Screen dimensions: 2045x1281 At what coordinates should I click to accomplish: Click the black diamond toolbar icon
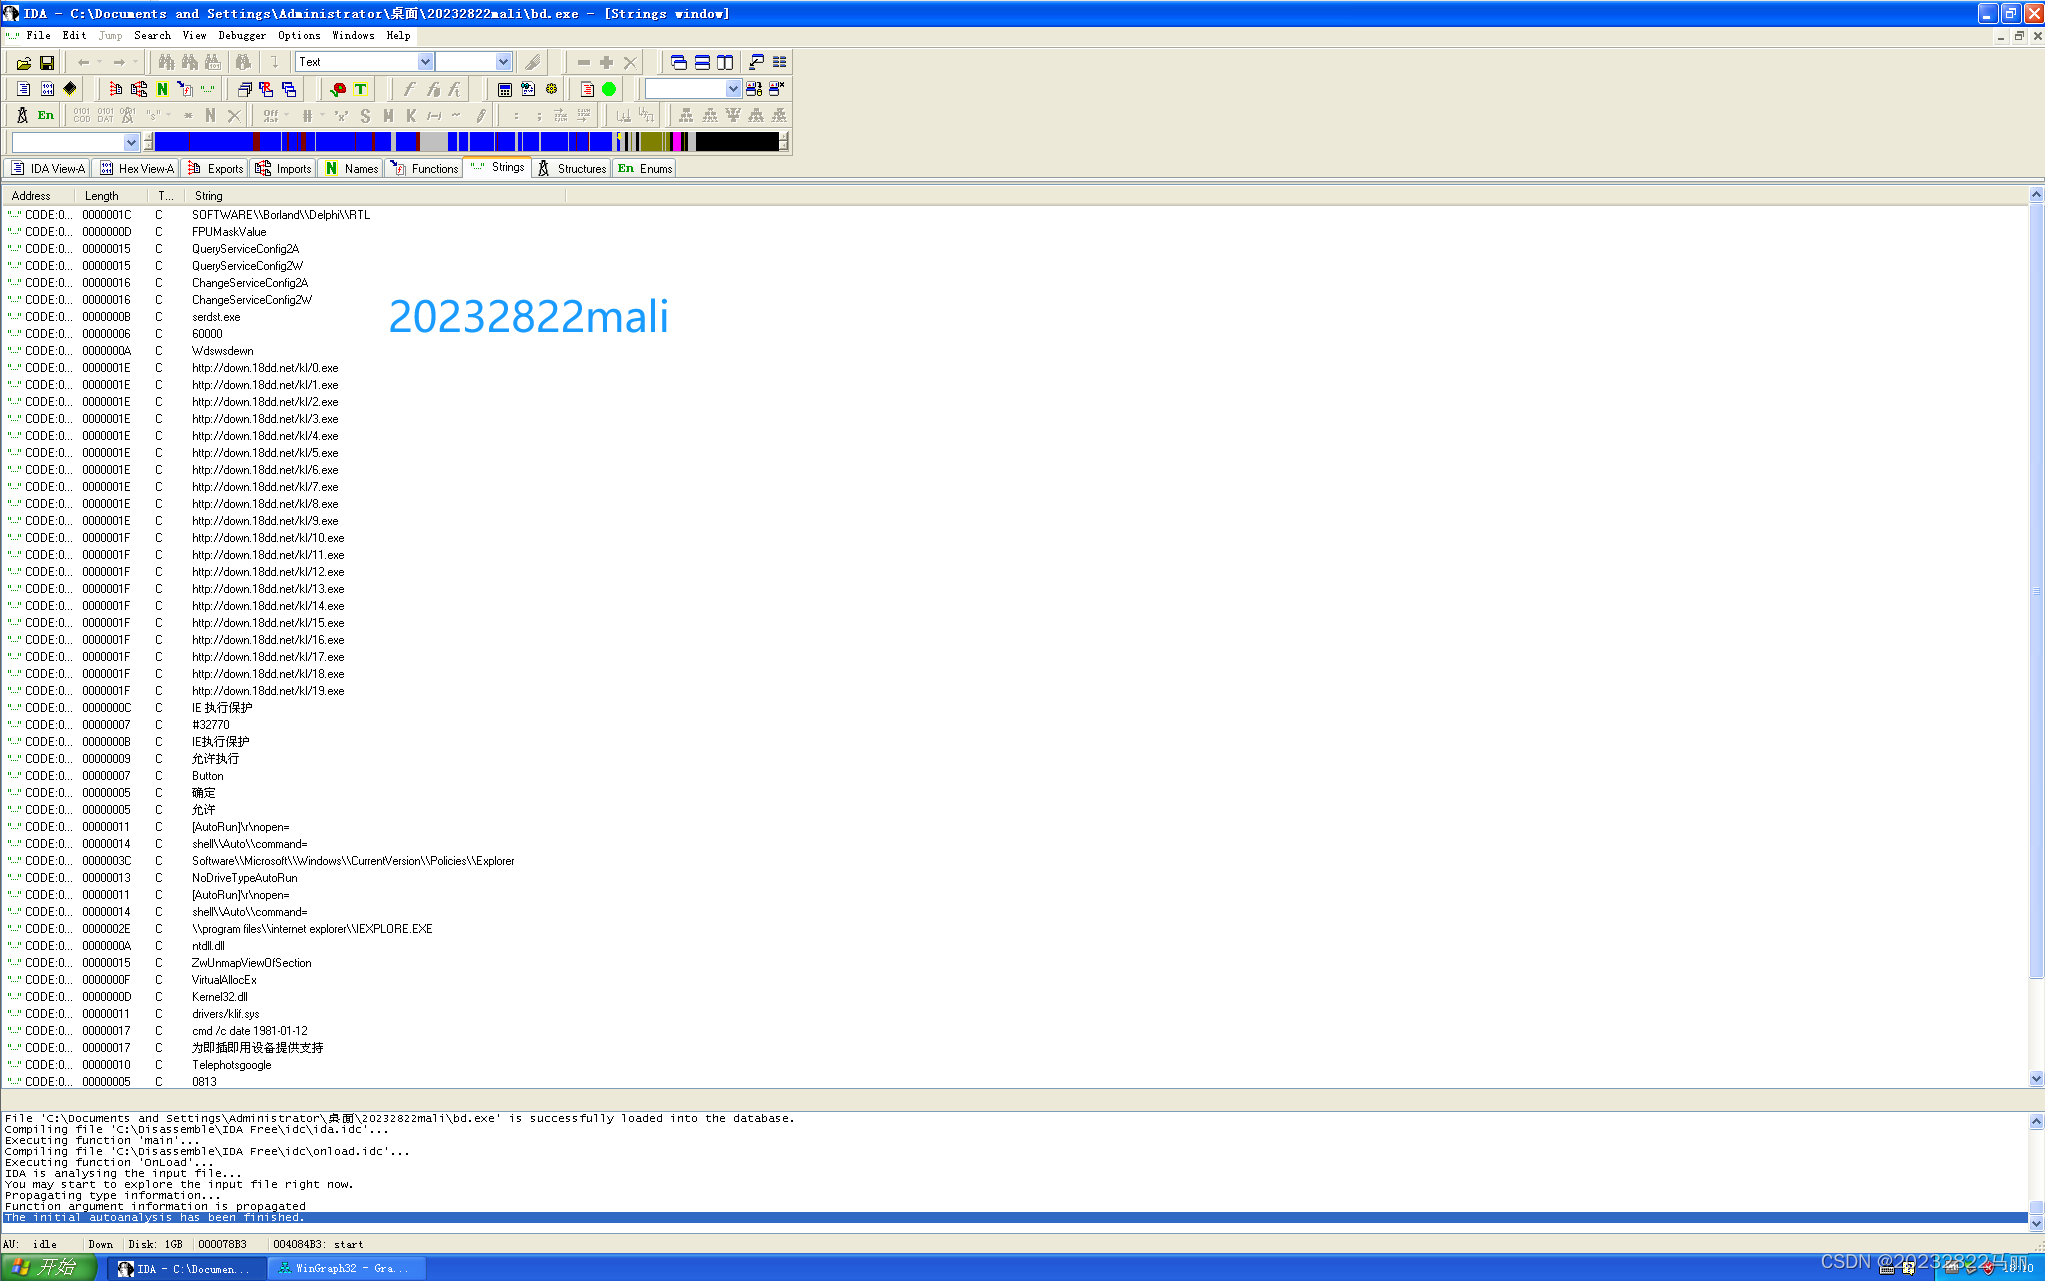(x=69, y=89)
